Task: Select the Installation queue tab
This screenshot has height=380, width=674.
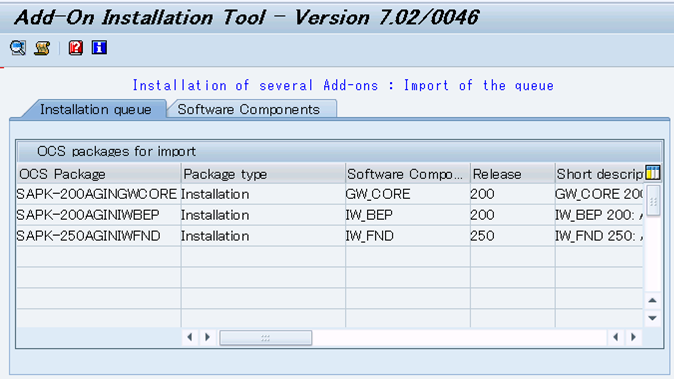Action: (x=95, y=109)
